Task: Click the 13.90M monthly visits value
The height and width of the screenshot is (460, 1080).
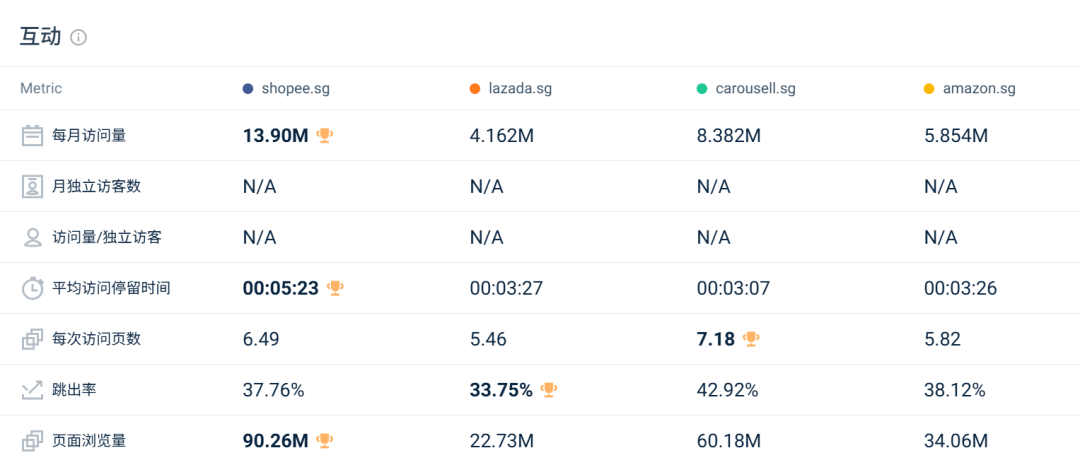Action: point(276,136)
